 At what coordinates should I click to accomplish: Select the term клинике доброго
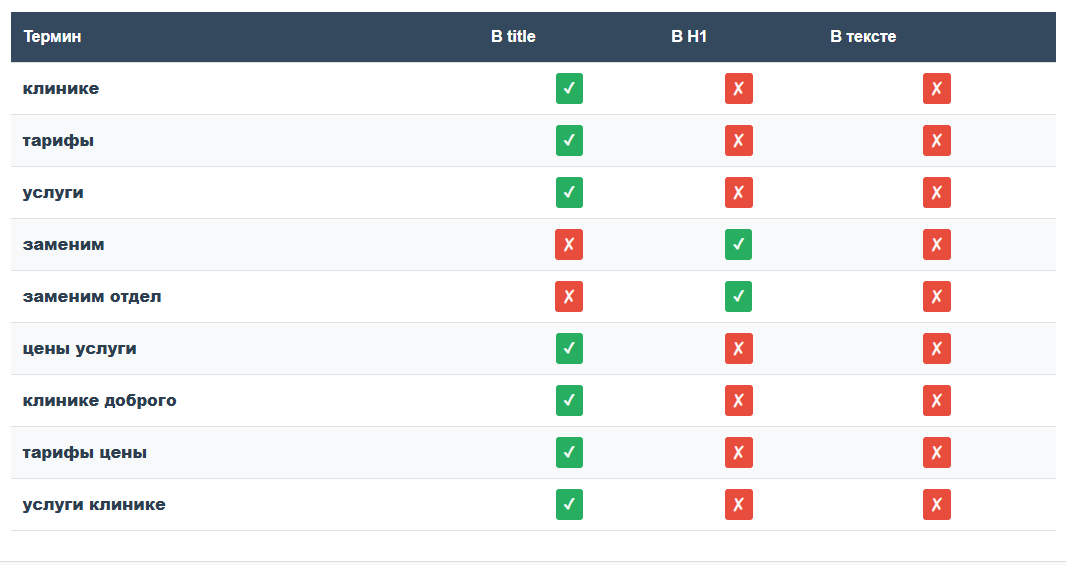click(99, 400)
